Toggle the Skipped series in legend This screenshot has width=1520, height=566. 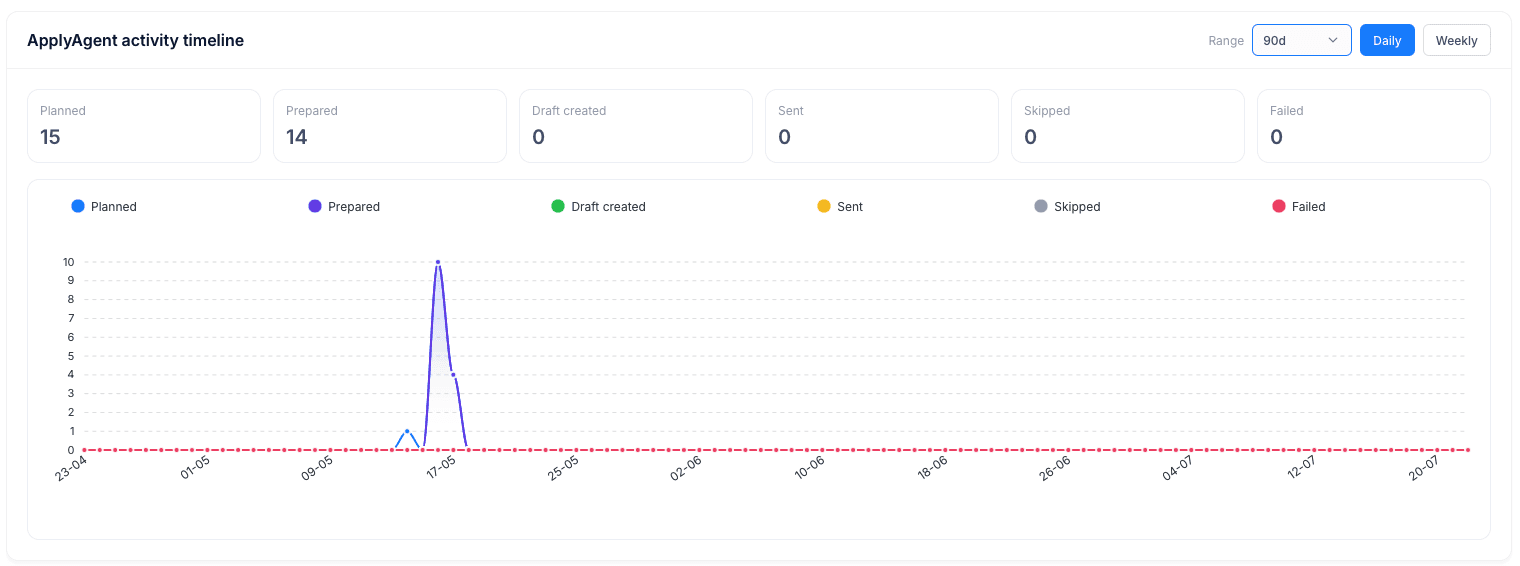click(1067, 206)
